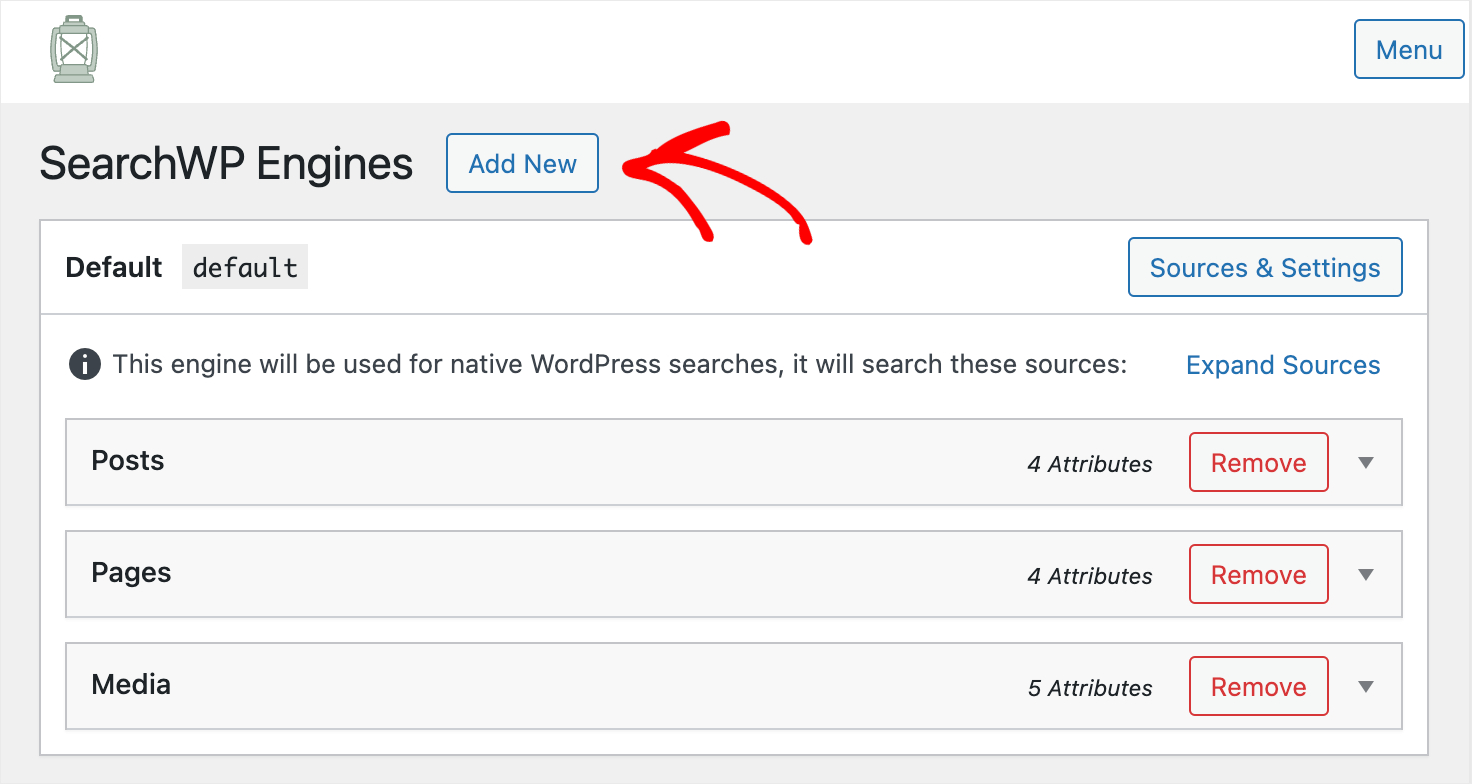Remove the Media source
The width and height of the screenshot is (1472, 784).
click(1259, 686)
